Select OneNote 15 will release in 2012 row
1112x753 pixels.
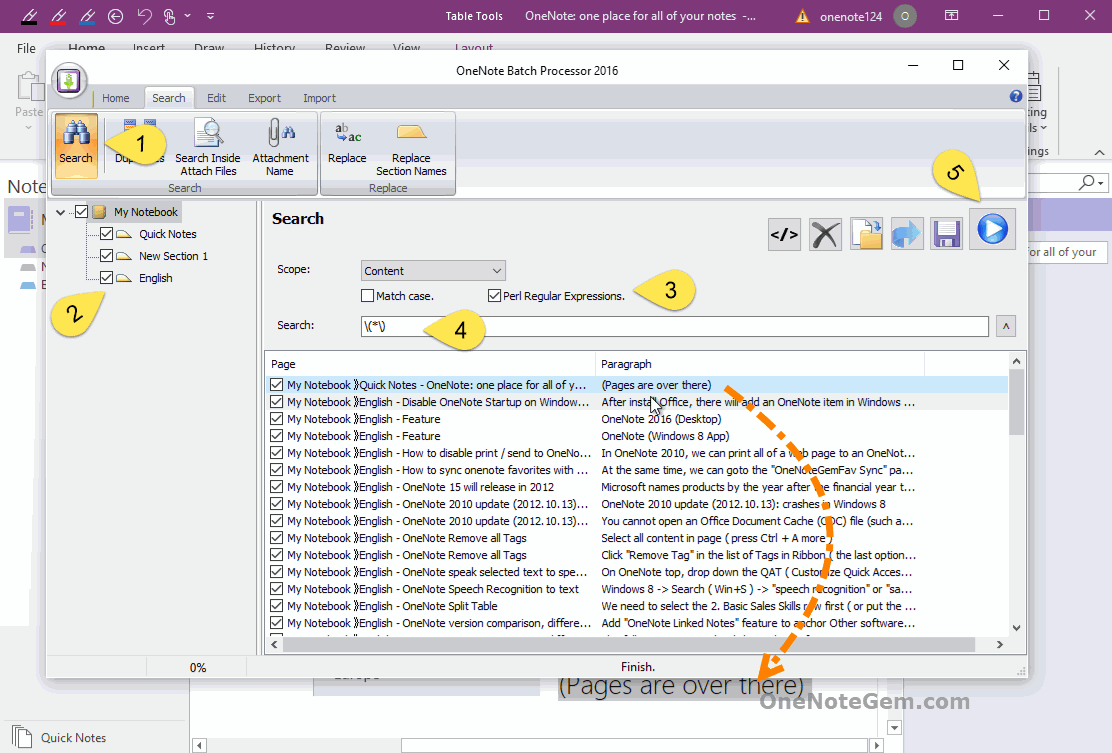tap(638, 487)
